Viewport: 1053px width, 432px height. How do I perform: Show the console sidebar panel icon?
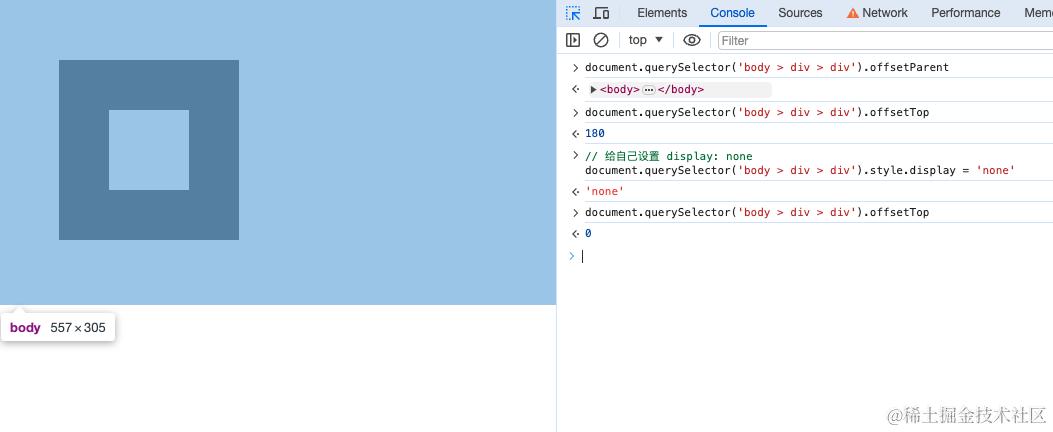point(573,40)
